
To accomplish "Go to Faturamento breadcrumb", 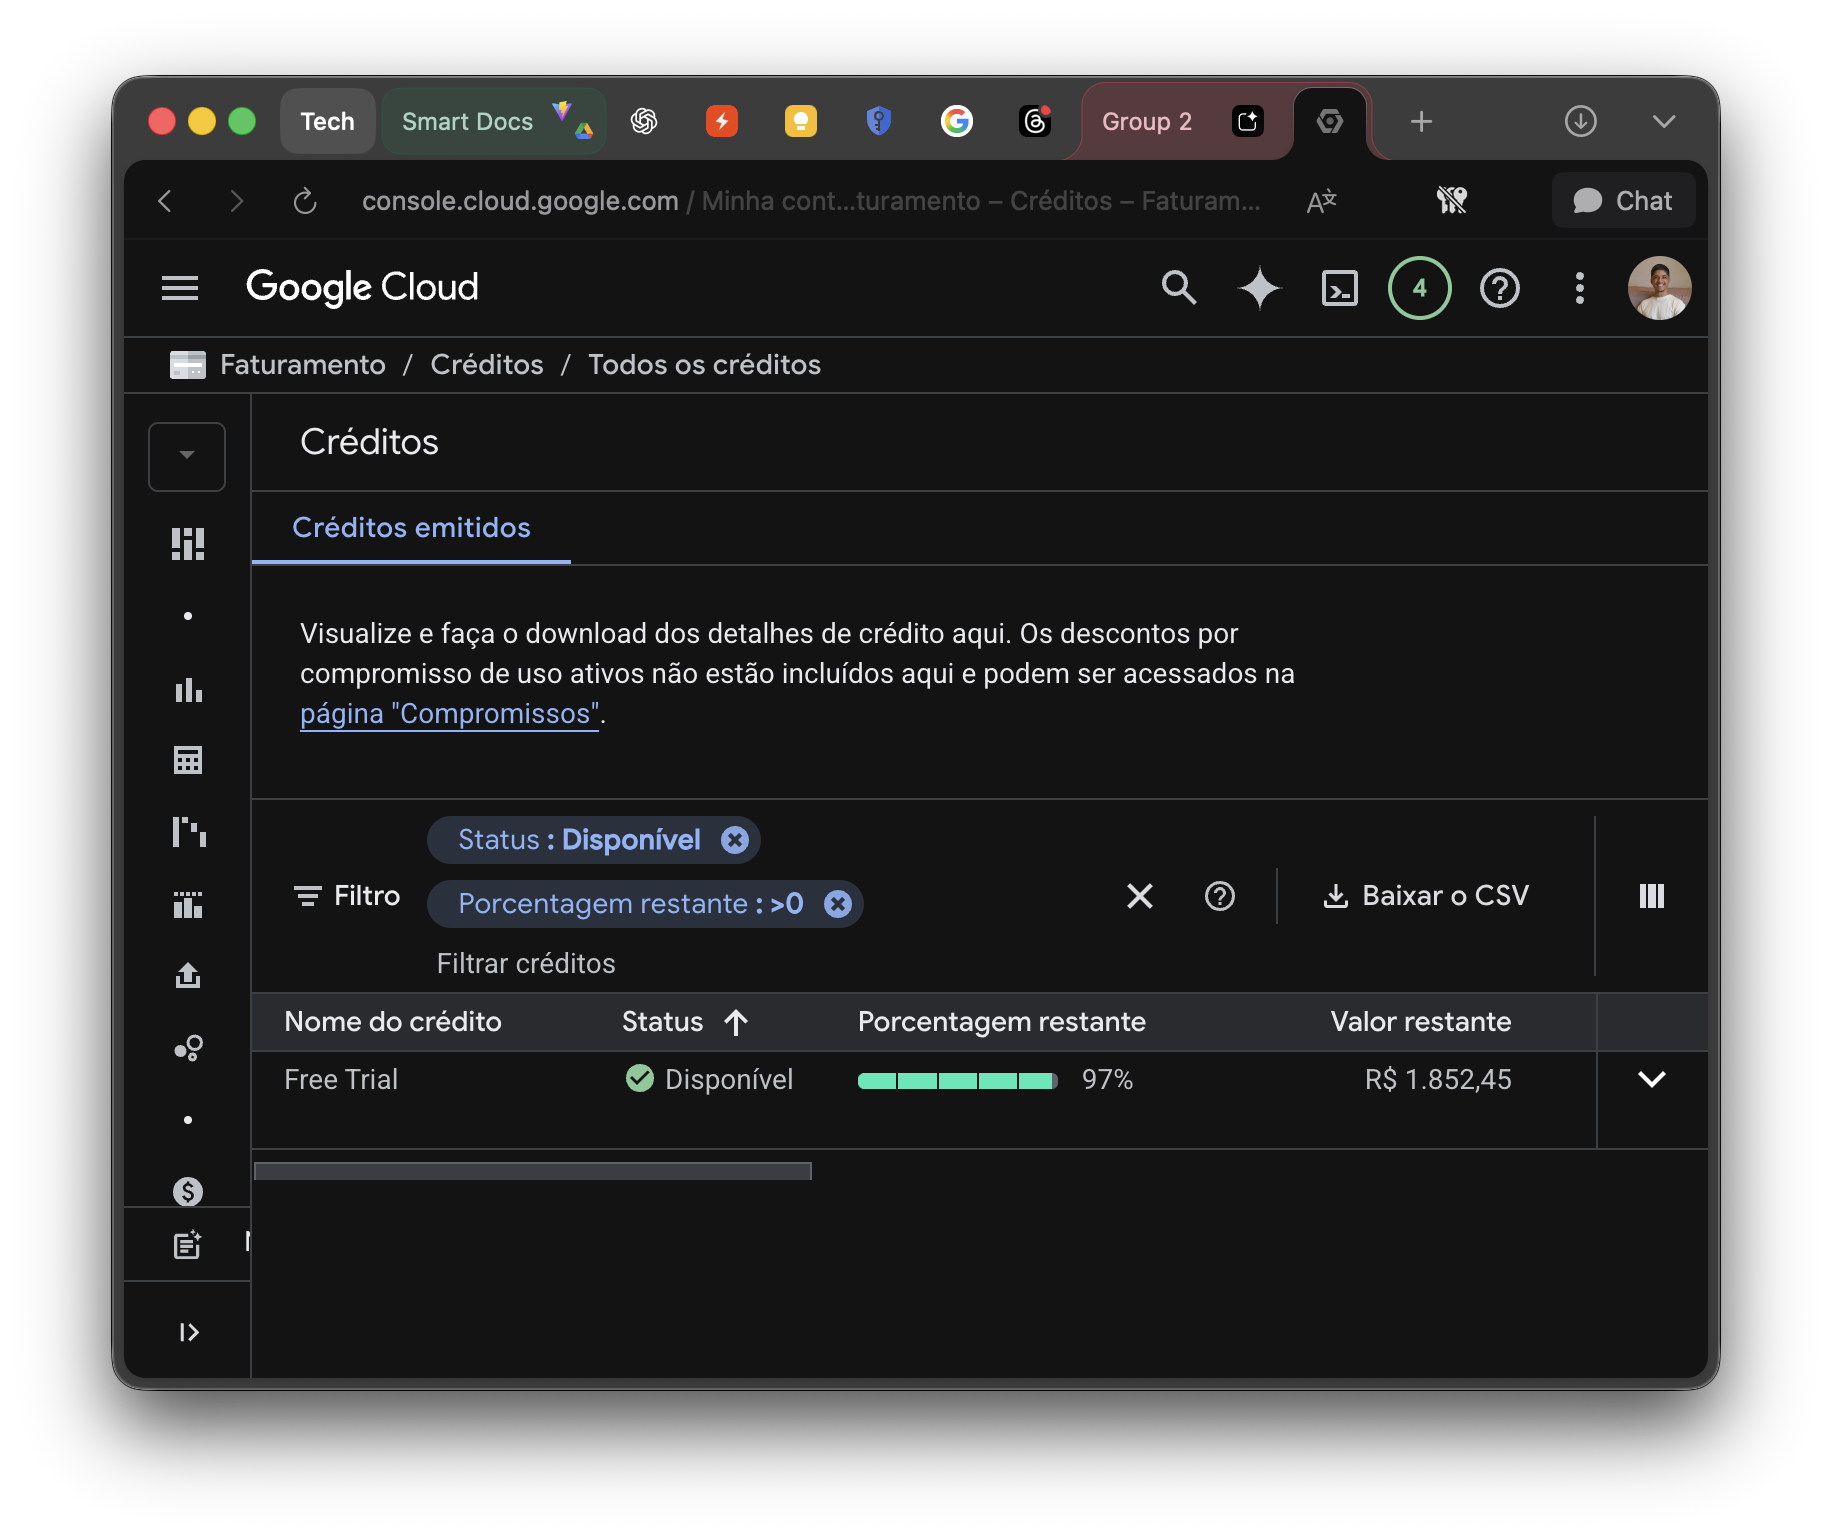I will point(302,365).
